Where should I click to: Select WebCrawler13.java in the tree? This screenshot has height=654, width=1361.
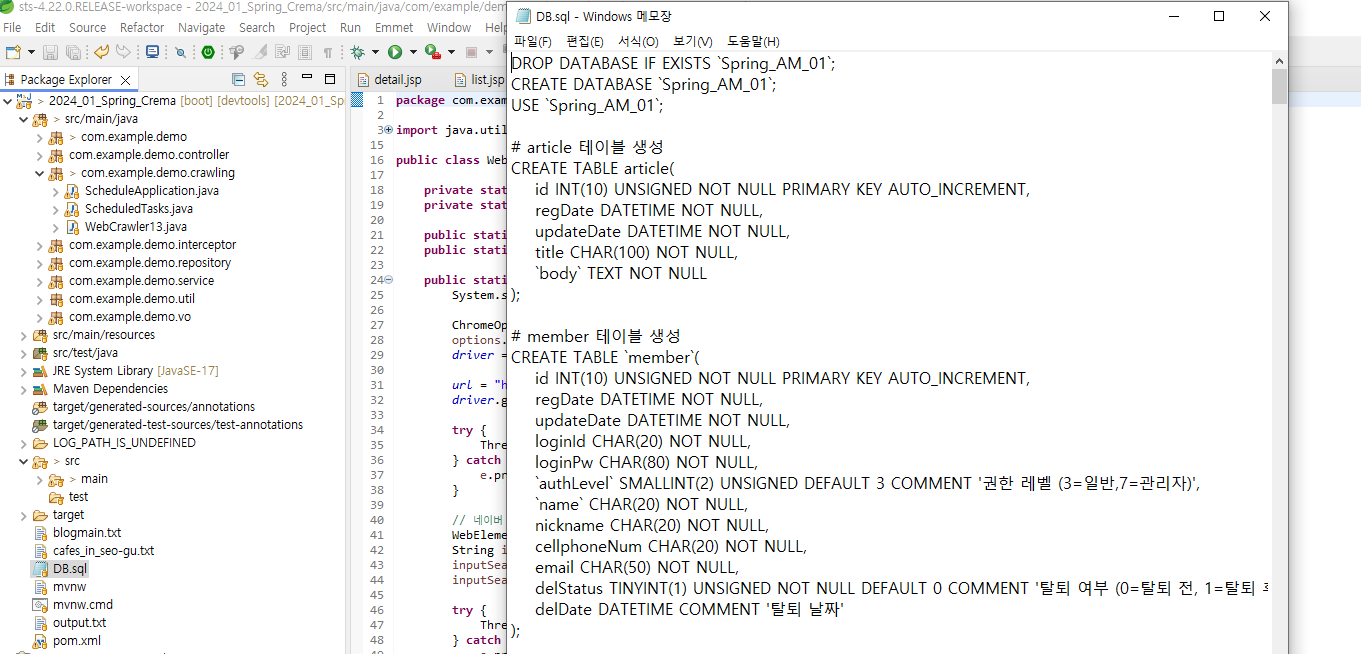point(135,227)
